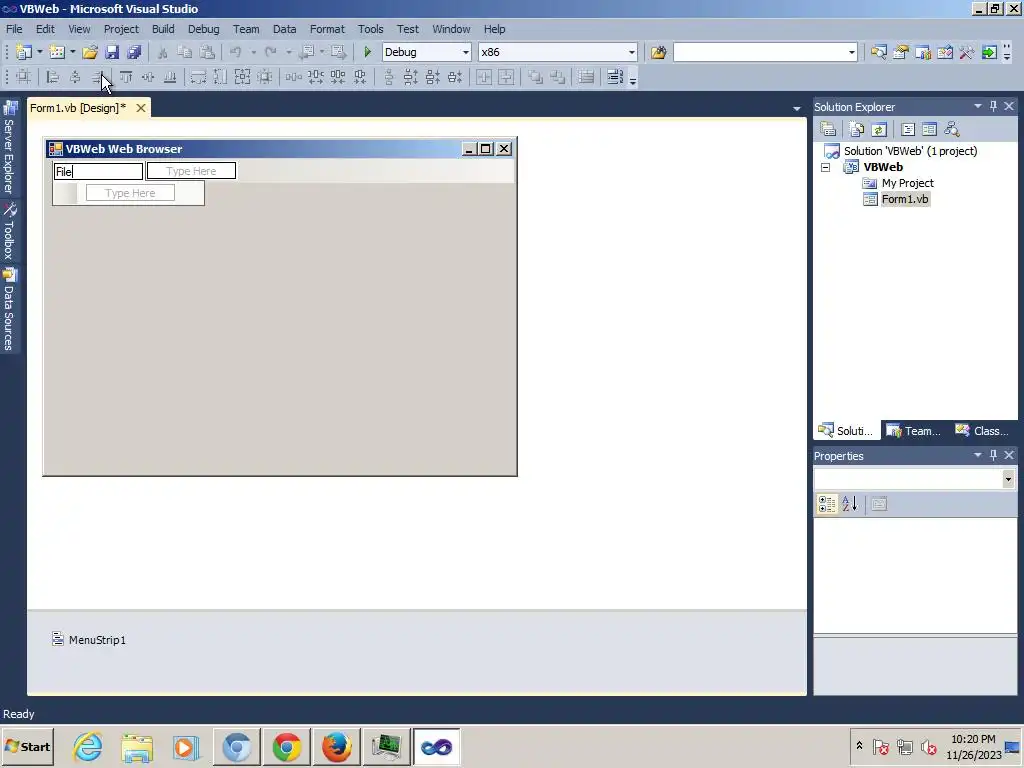This screenshot has width=1024, height=768.
Task: Save Form1.vb with the floppy disk icon
Action: pos(112,52)
